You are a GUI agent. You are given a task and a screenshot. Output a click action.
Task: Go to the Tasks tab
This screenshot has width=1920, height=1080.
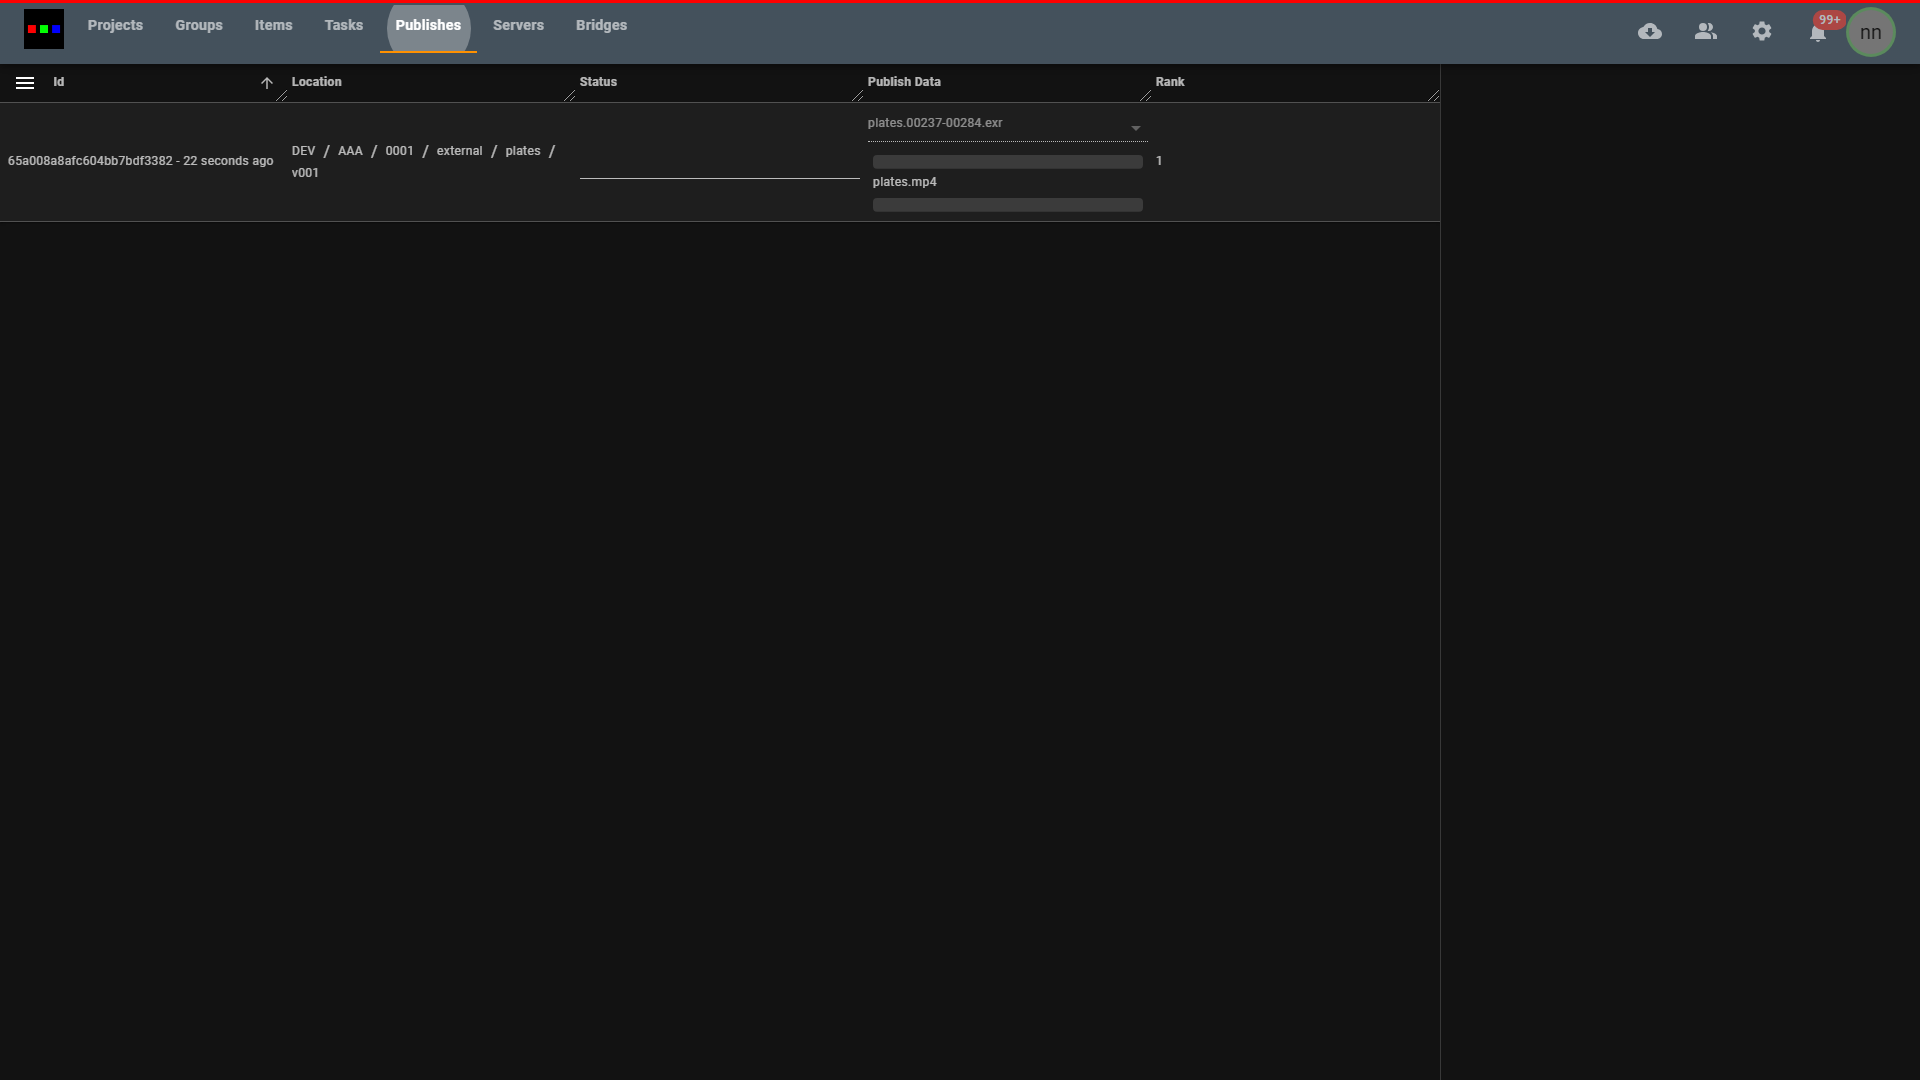(343, 25)
